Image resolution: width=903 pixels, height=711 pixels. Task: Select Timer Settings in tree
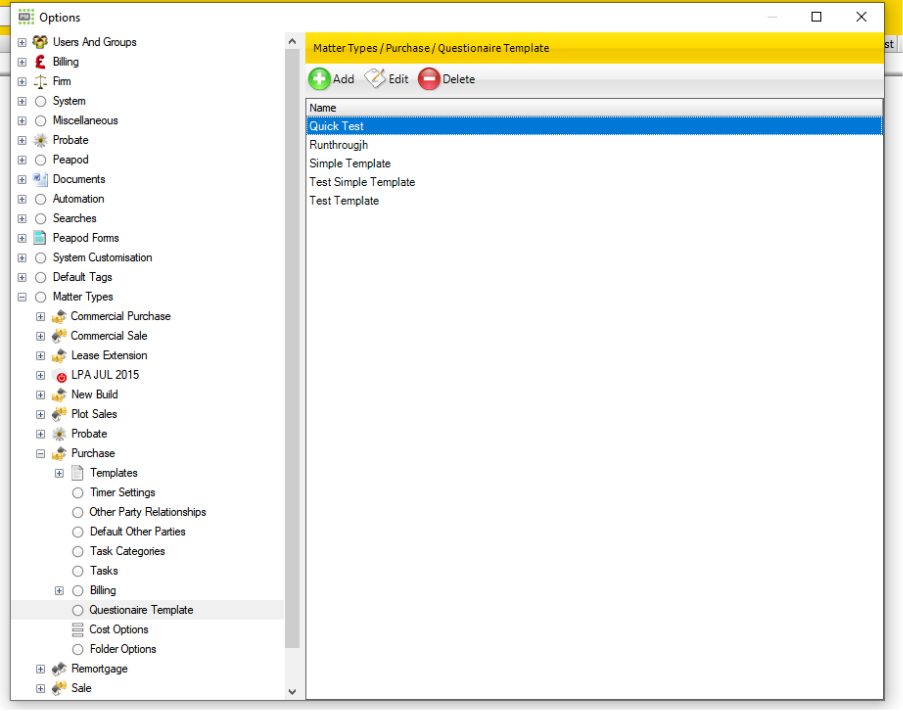(123, 492)
